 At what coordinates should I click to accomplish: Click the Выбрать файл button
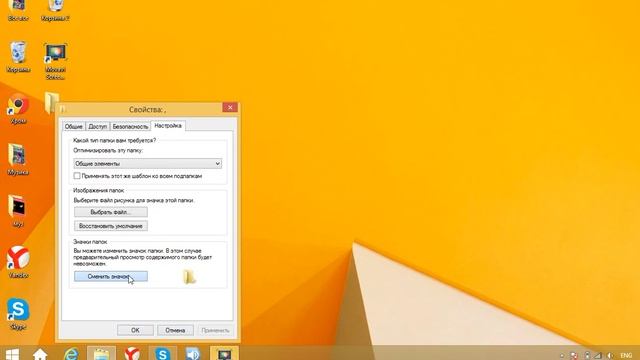point(111,212)
